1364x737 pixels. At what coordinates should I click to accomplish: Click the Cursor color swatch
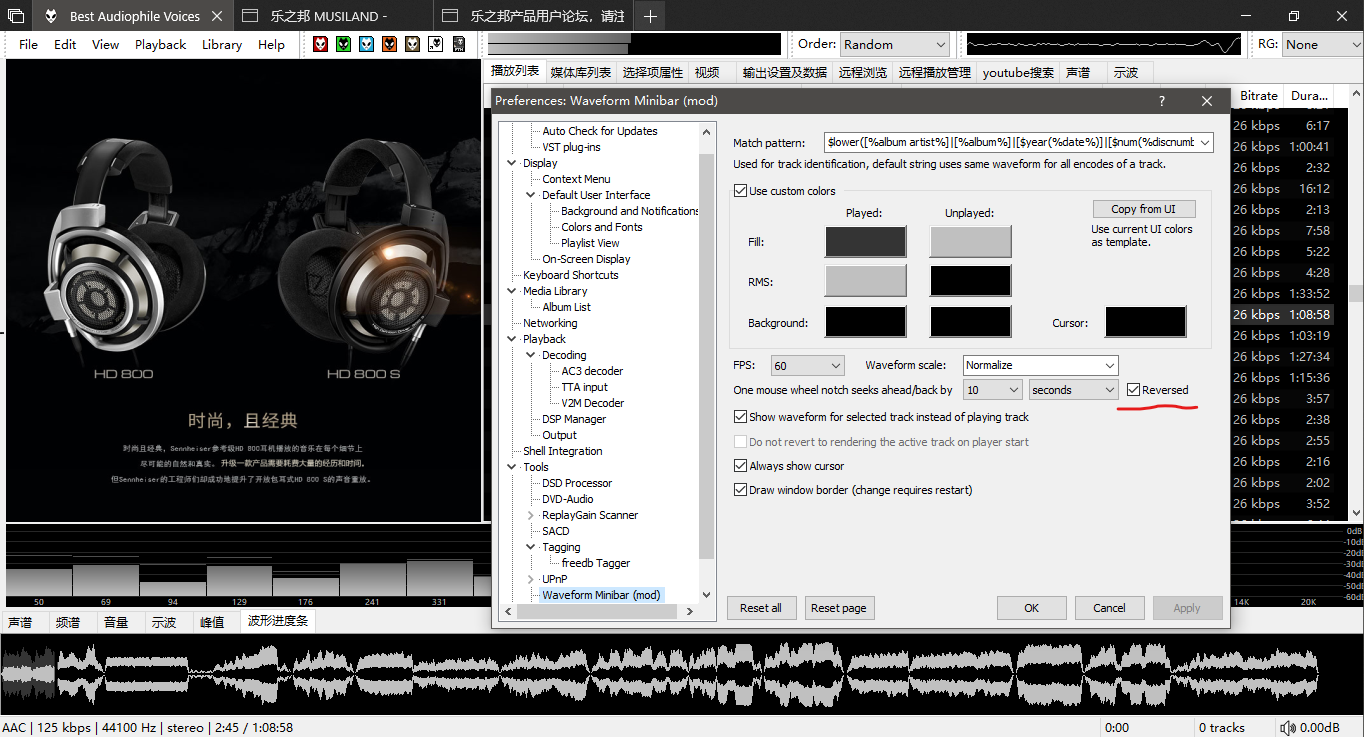click(x=1145, y=322)
